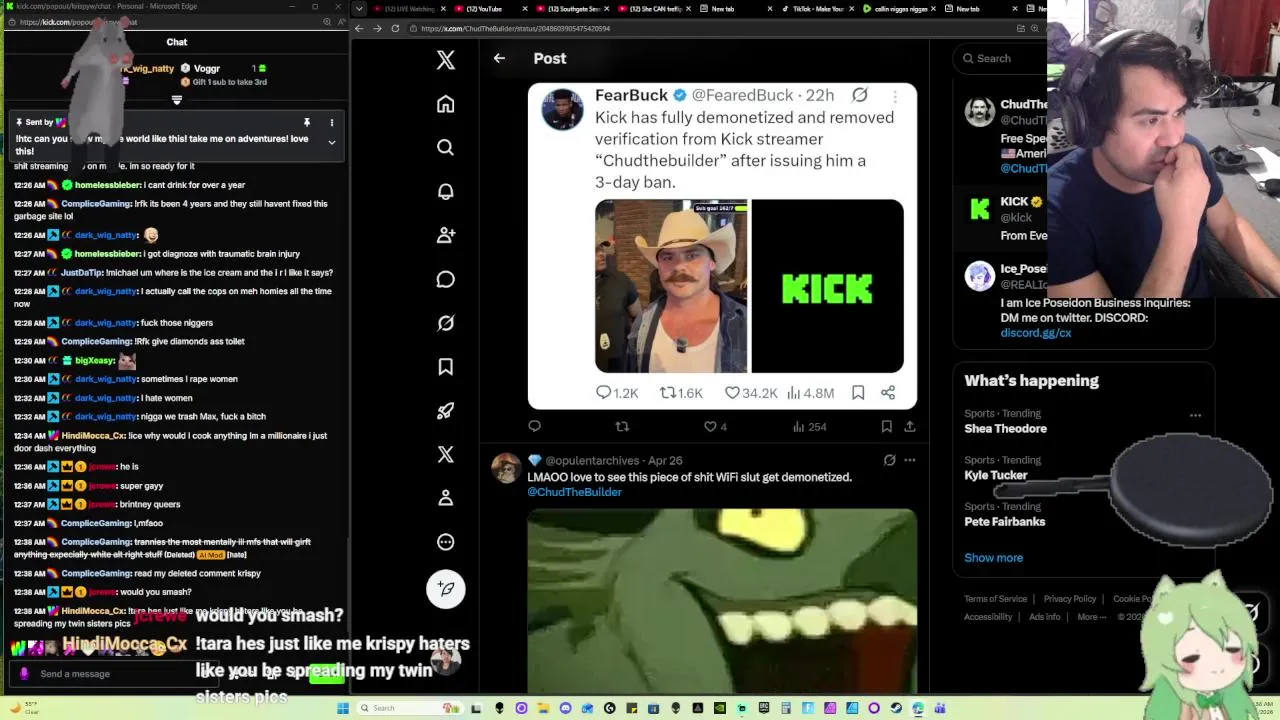Open the Pete Fairbanks trend
Screen dimensions: 1280x720
(x=1004, y=521)
